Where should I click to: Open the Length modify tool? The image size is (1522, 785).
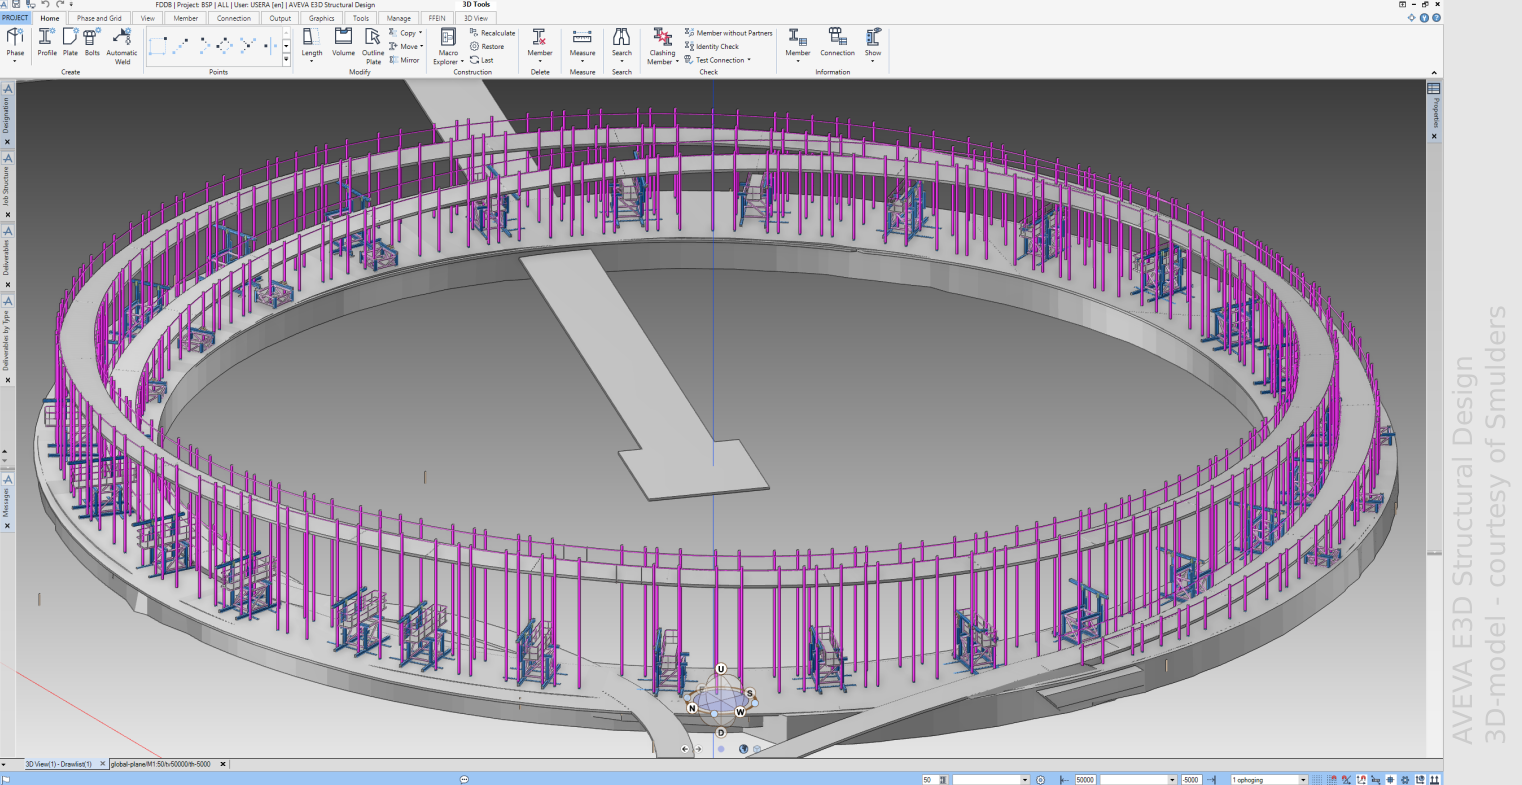pyautogui.click(x=312, y=44)
